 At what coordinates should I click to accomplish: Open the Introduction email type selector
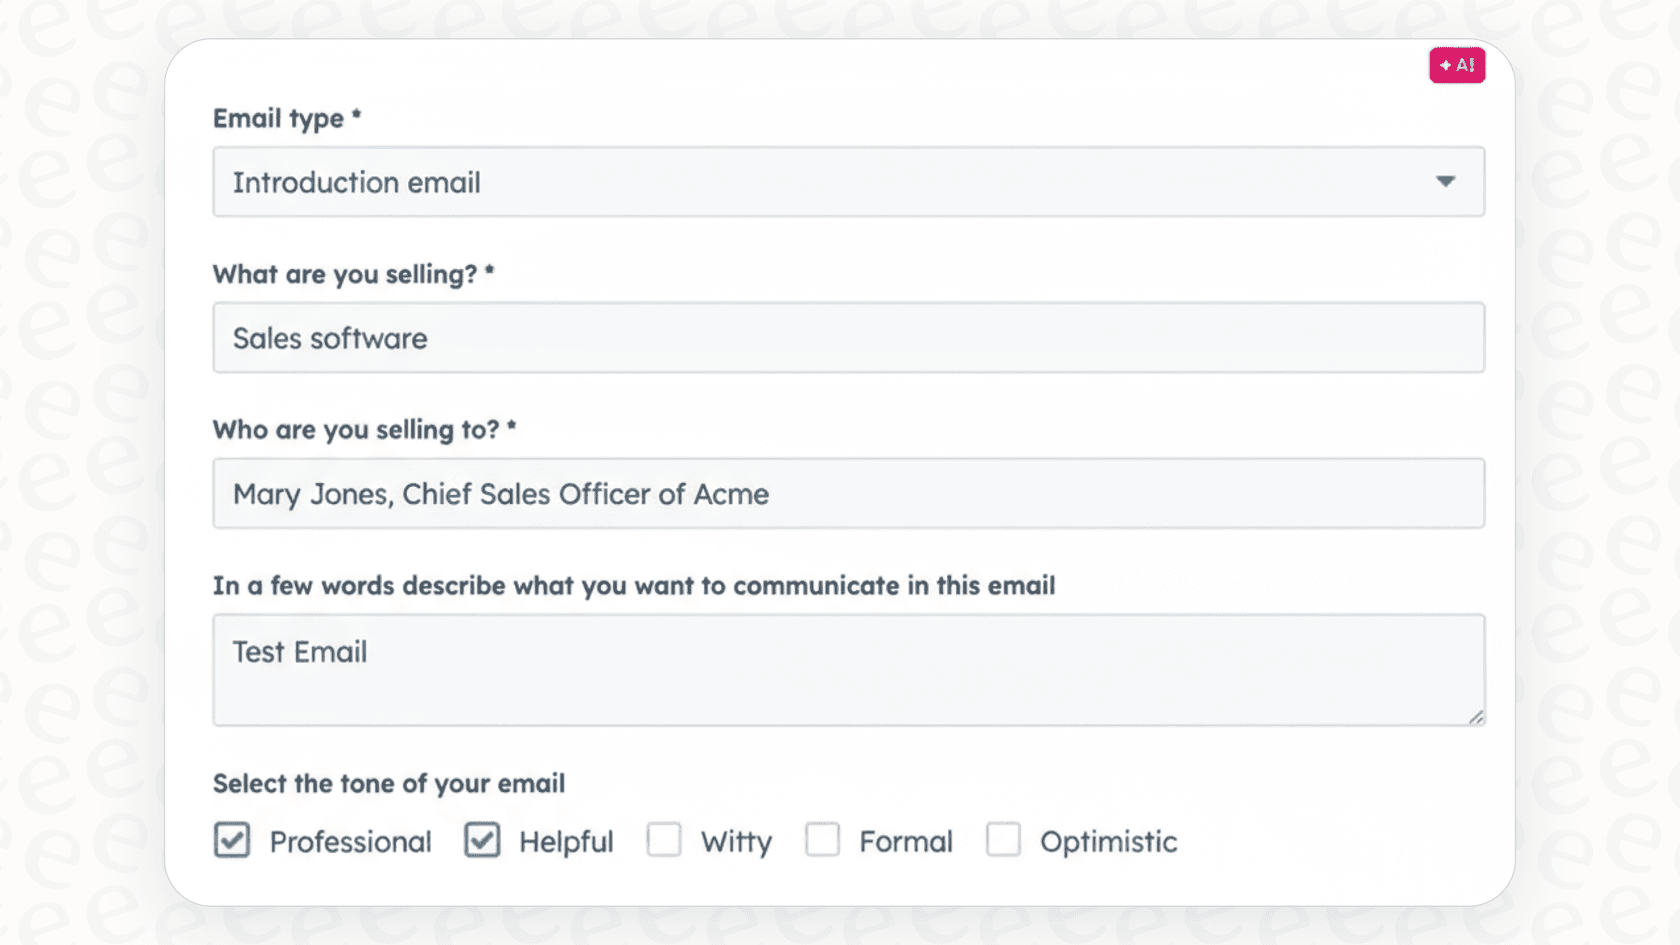pos(848,182)
